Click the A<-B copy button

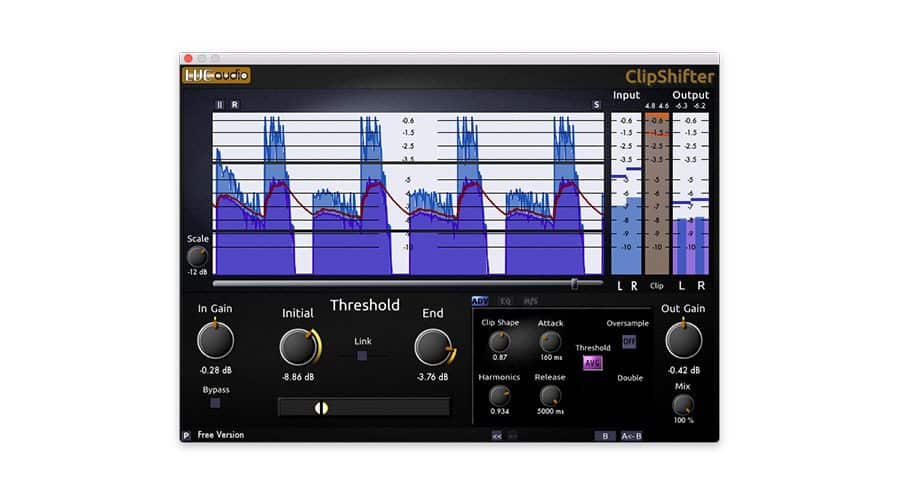tap(631, 436)
